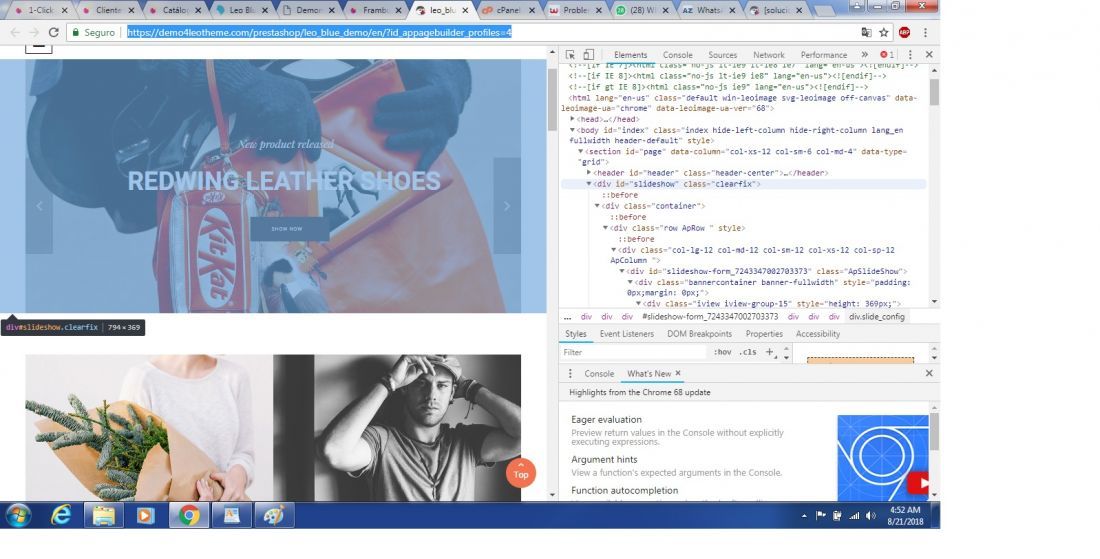Collapse the bannercontainer banner-fullwidth node
Image resolution: width=1100 pixels, height=559 pixels.
coord(630,282)
